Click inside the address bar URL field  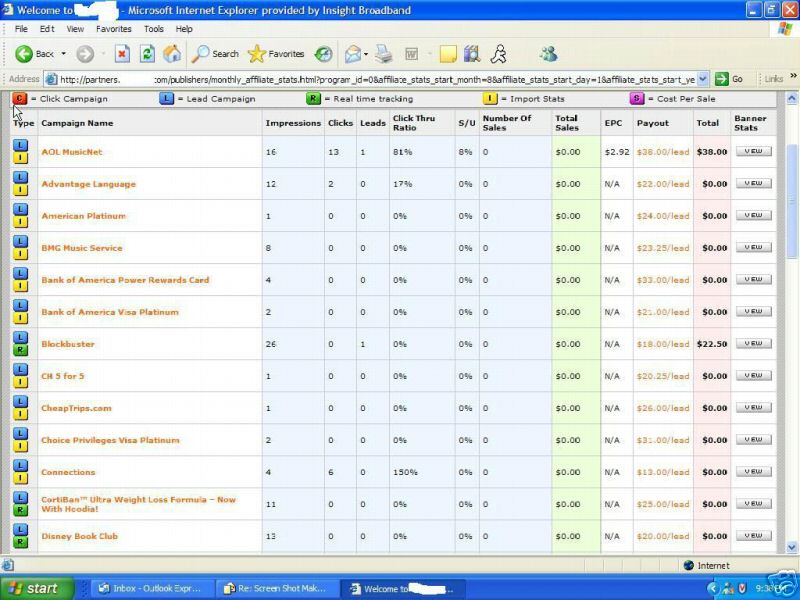tap(378, 79)
